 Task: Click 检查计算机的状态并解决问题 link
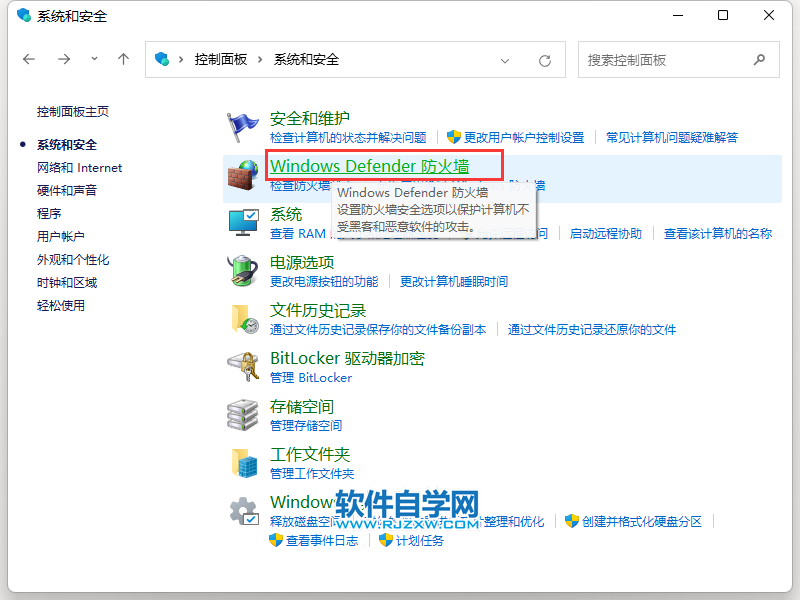point(348,138)
